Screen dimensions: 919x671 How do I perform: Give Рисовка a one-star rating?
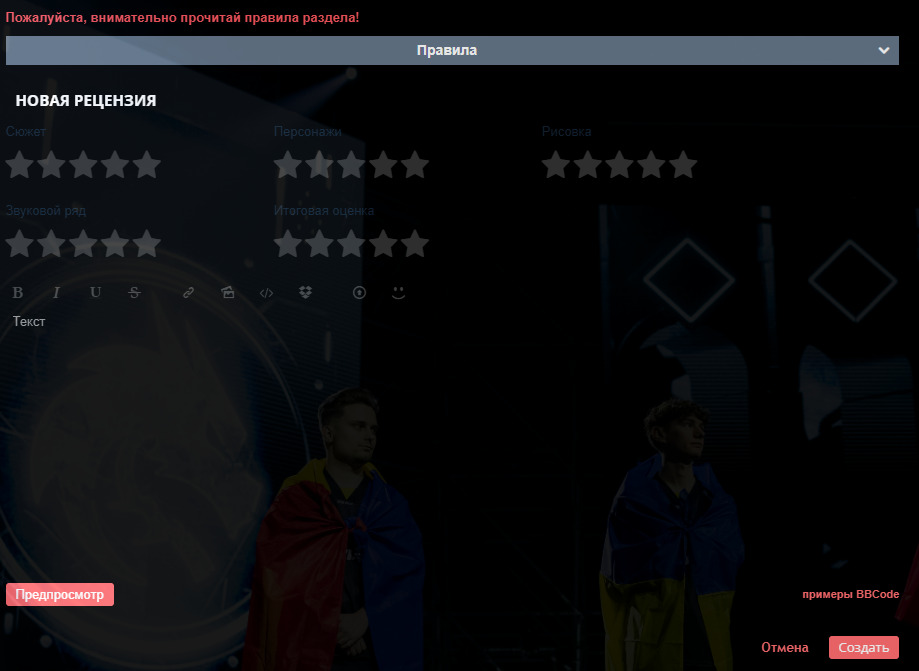point(556,164)
